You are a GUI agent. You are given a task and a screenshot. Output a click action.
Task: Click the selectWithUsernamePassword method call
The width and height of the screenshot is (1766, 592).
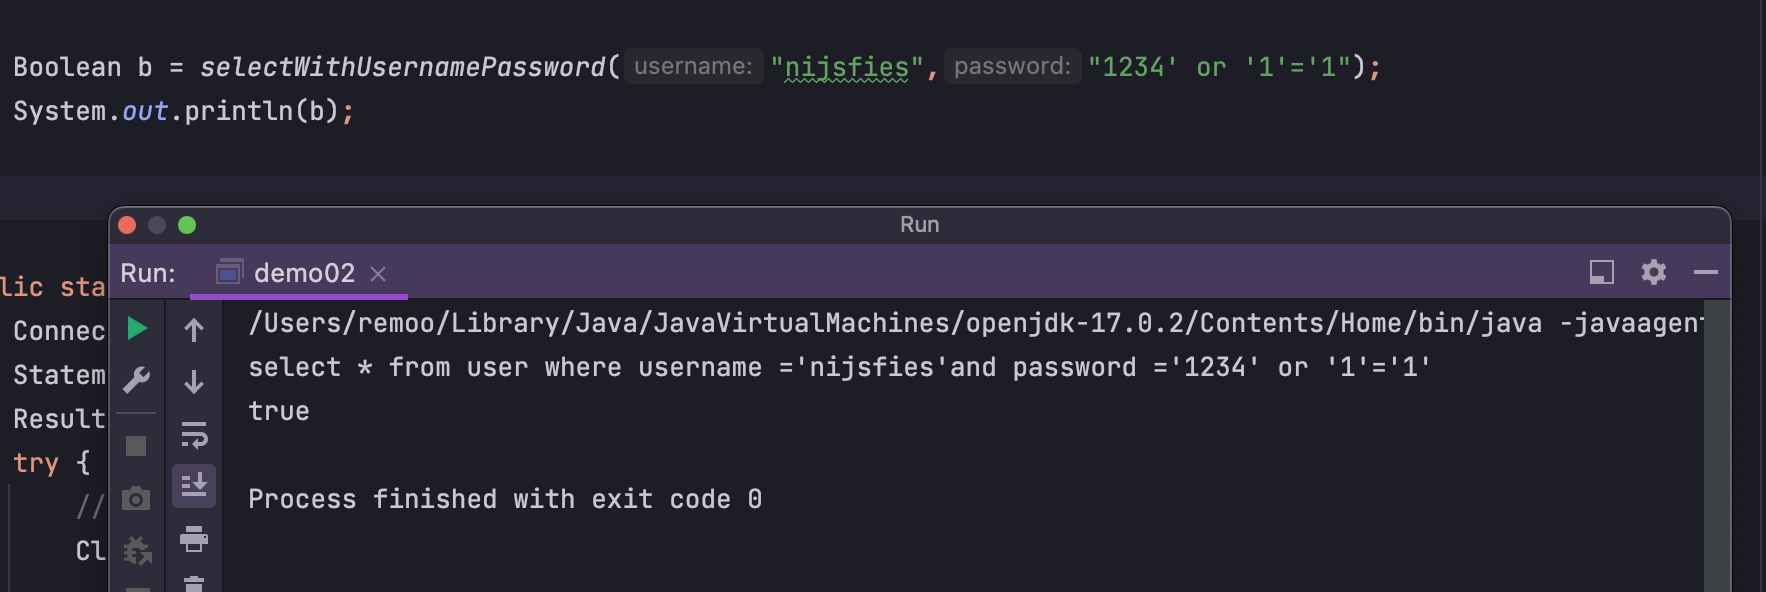(403, 67)
